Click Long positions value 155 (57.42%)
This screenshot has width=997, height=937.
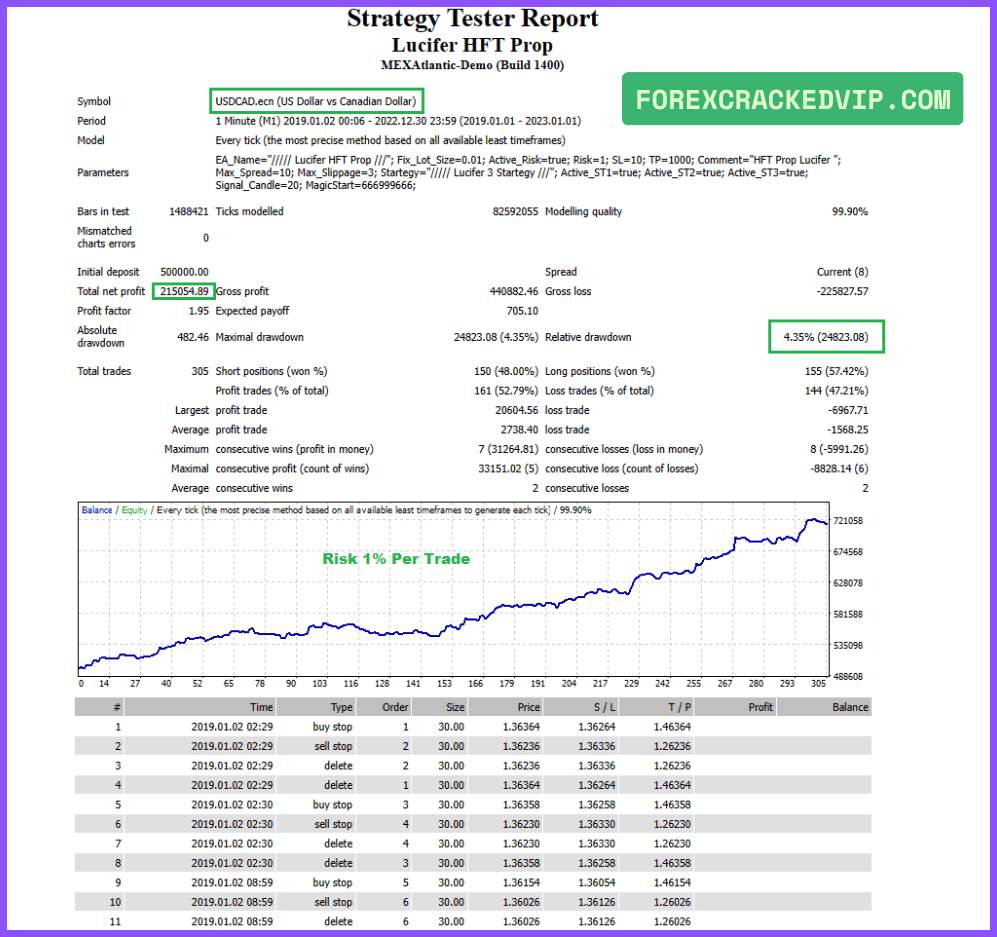pyautogui.click(x=836, y=371)
